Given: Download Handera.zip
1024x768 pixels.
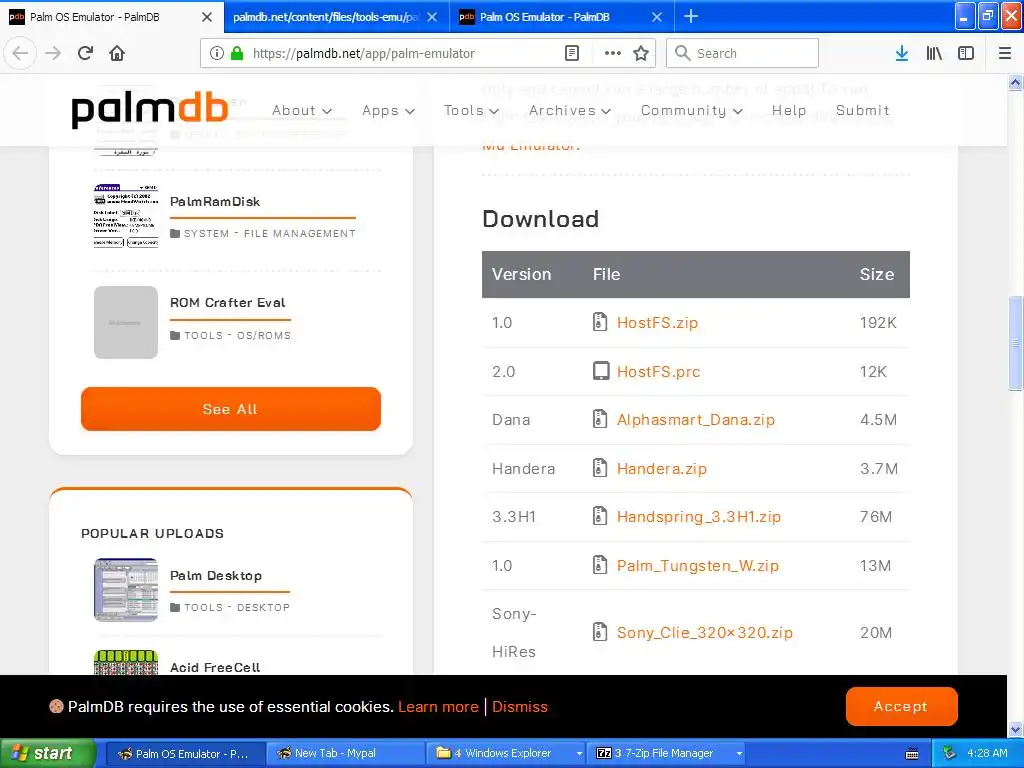Looking at the screenshot, I should click(662, 468).
